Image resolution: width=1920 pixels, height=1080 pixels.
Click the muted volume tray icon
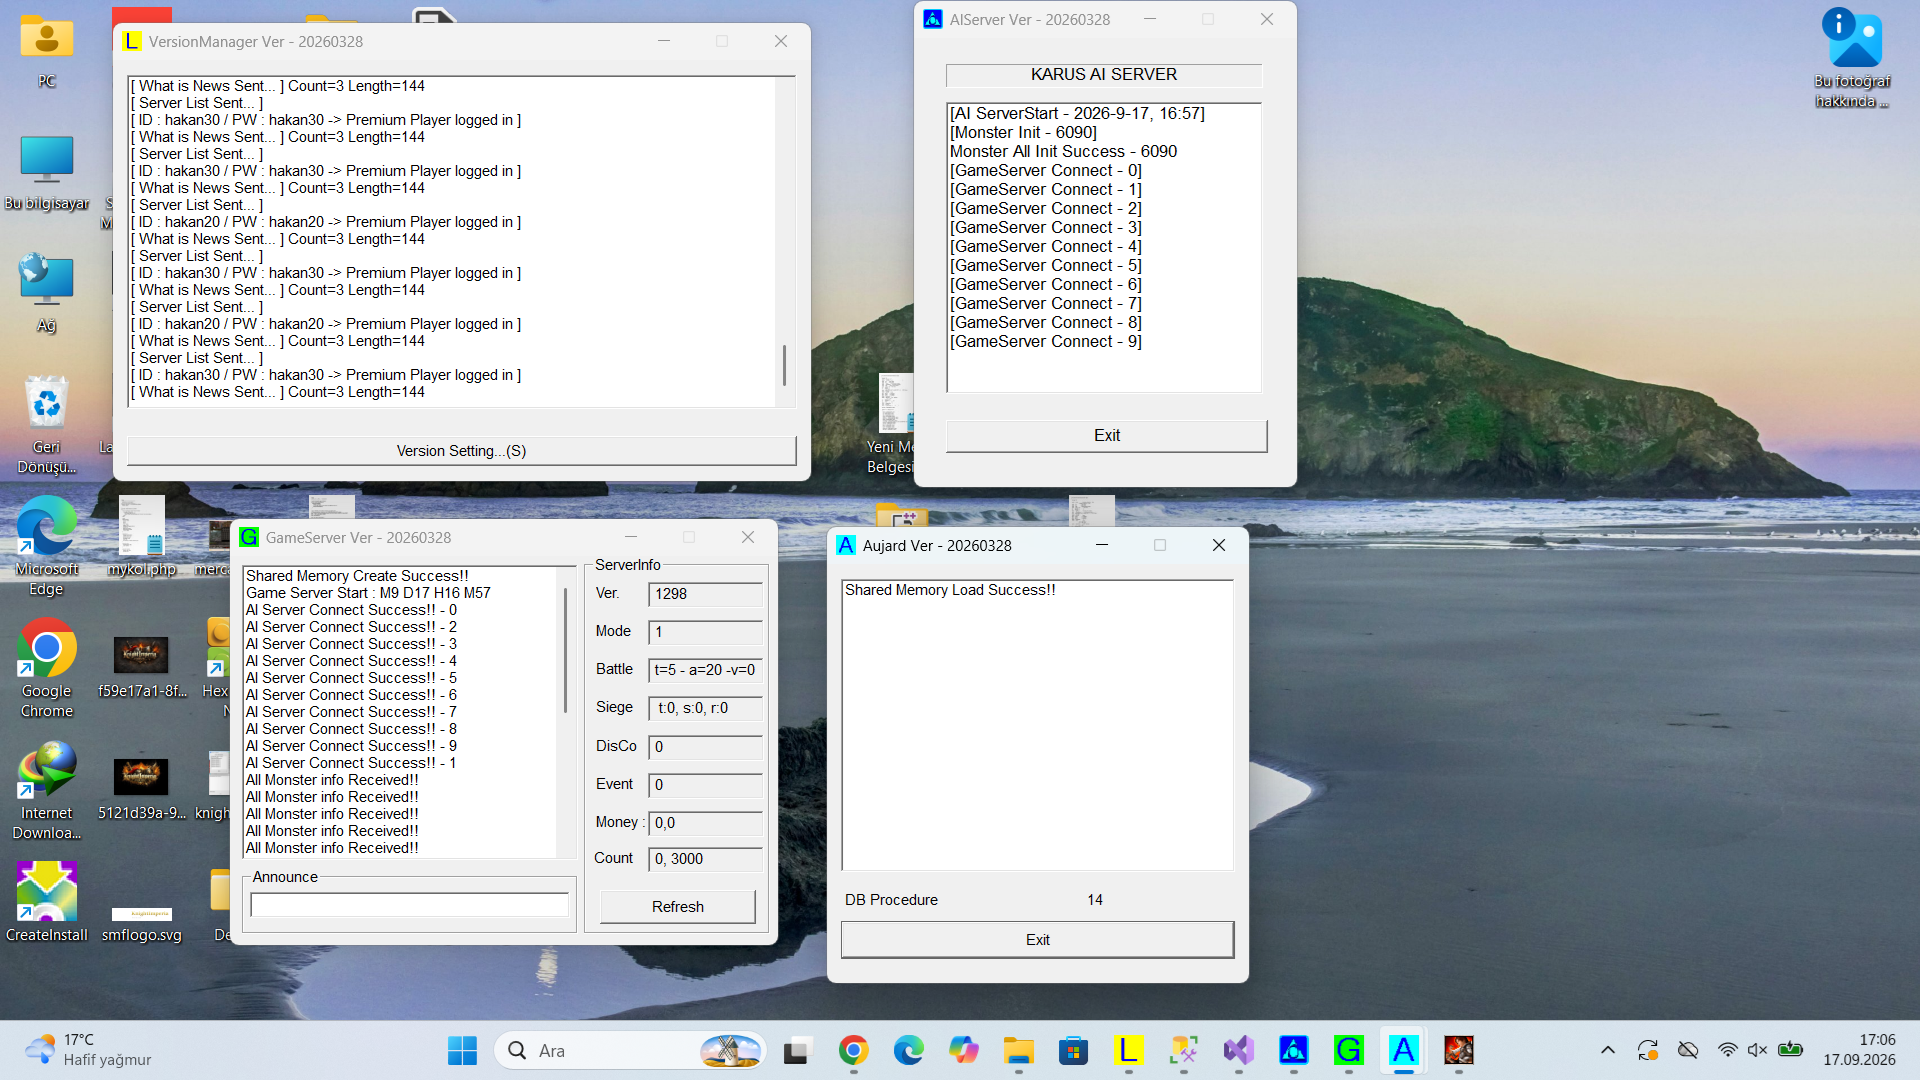click(x=1757, y=1050)
